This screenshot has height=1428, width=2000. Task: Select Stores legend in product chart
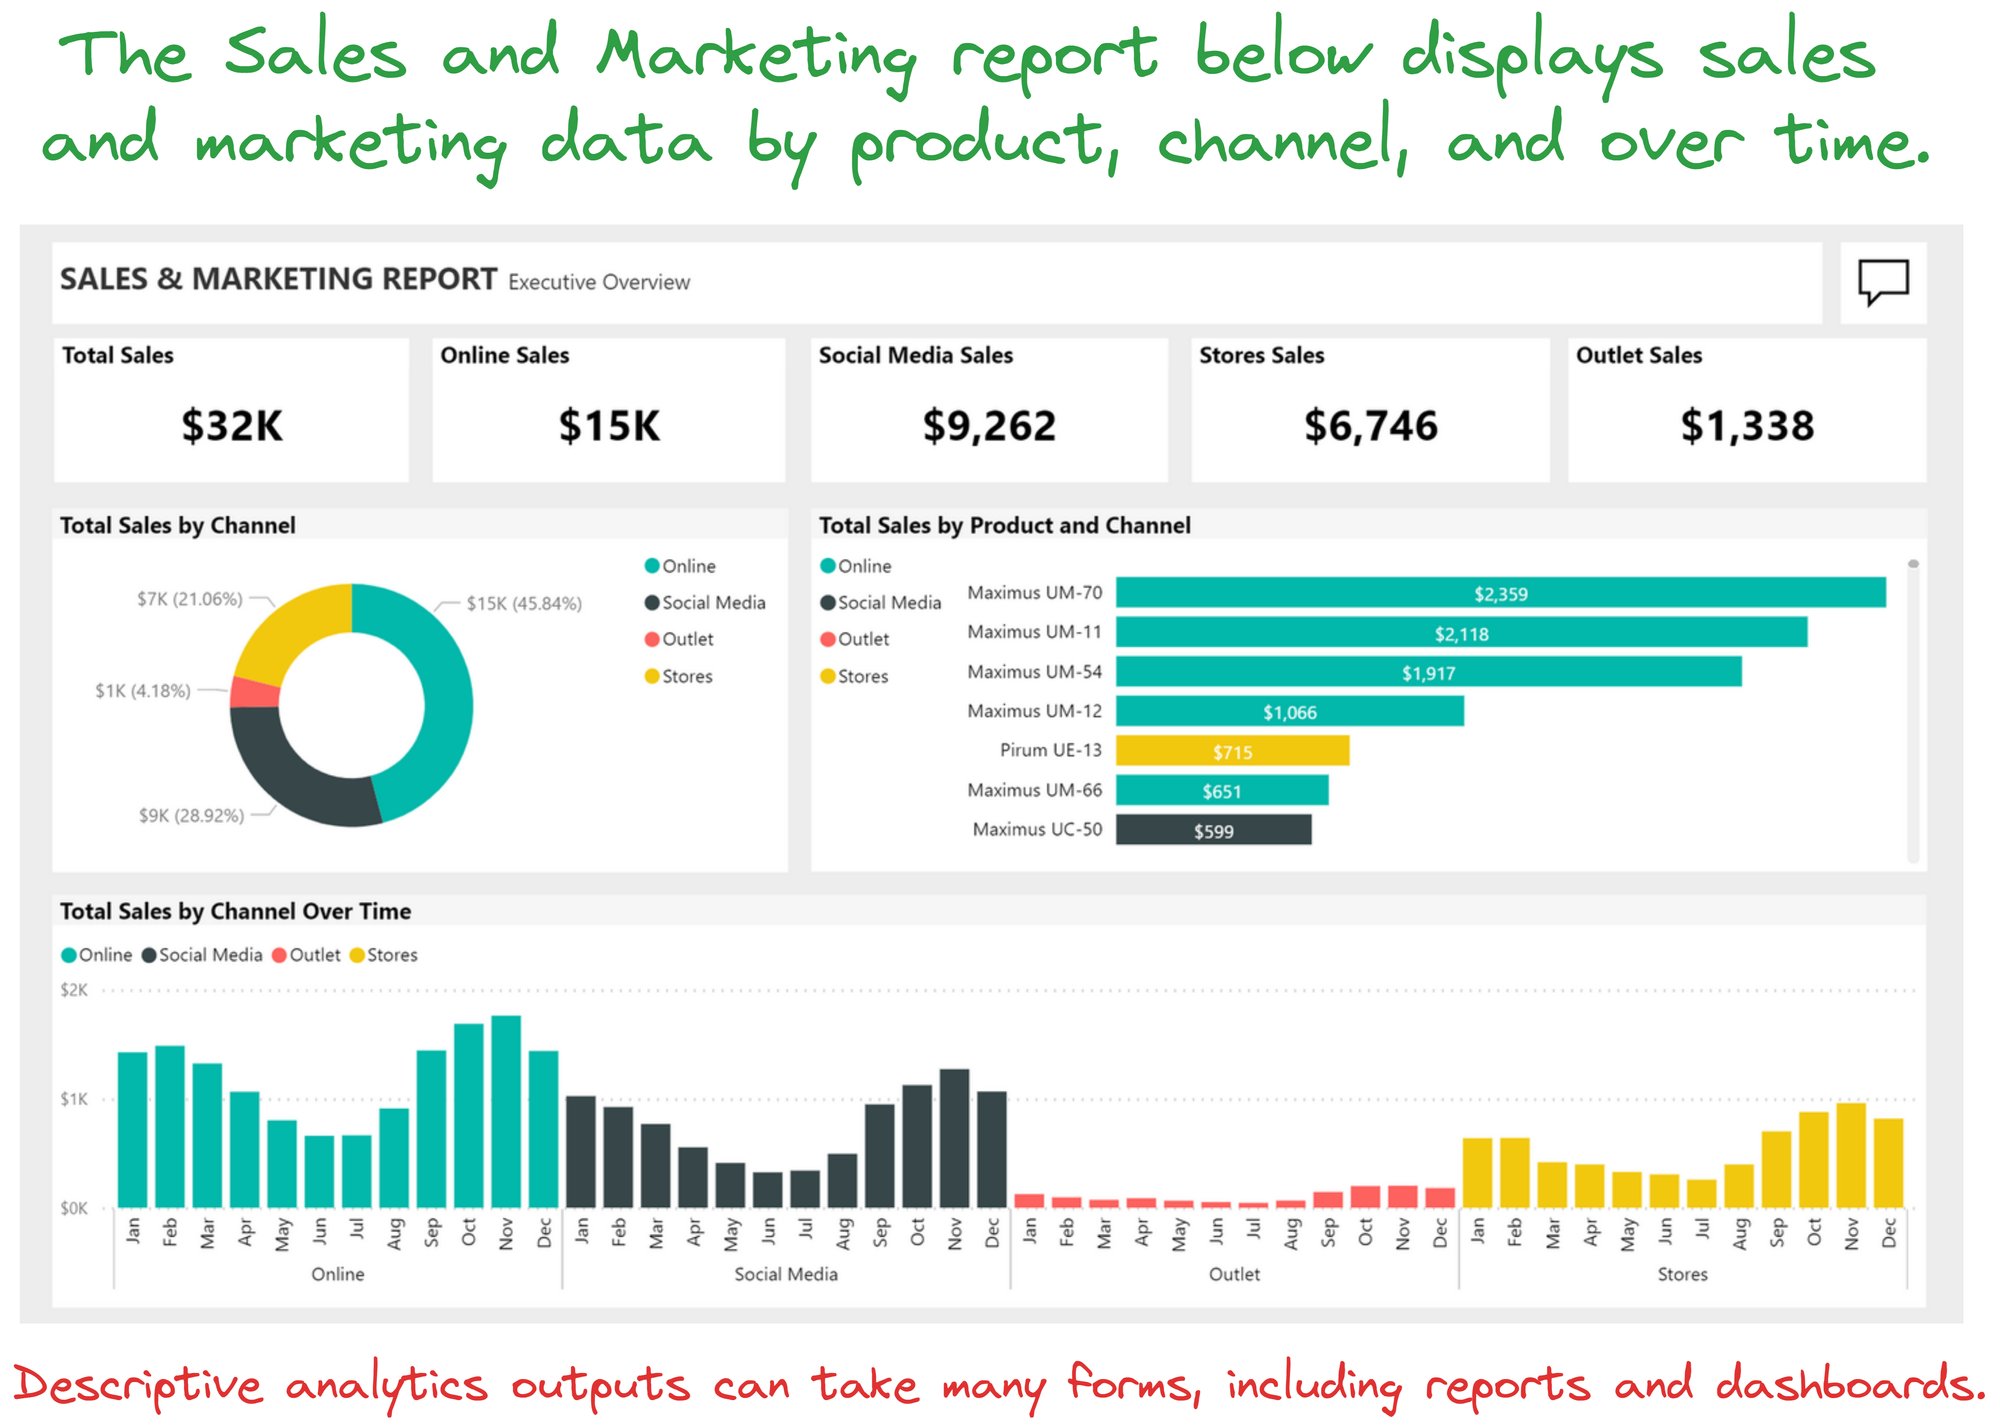coord(854,676)
